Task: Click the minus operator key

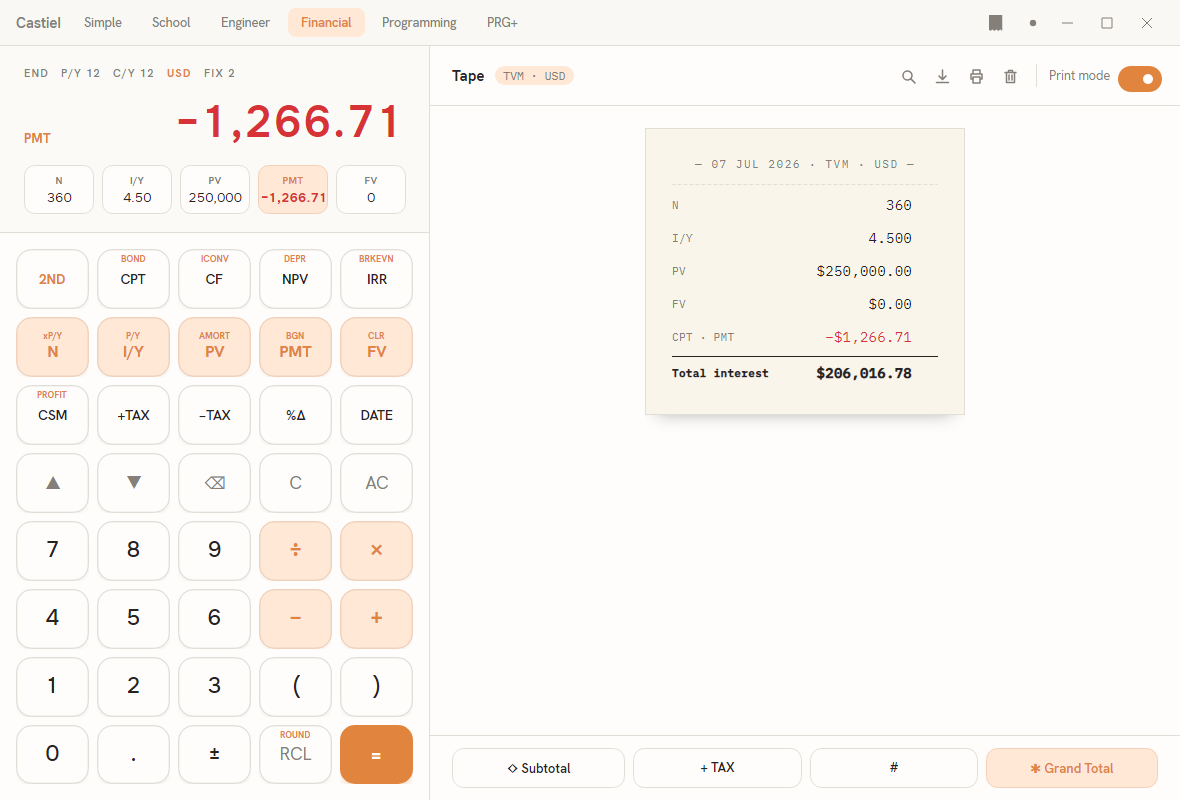Action: coord(295,619)
